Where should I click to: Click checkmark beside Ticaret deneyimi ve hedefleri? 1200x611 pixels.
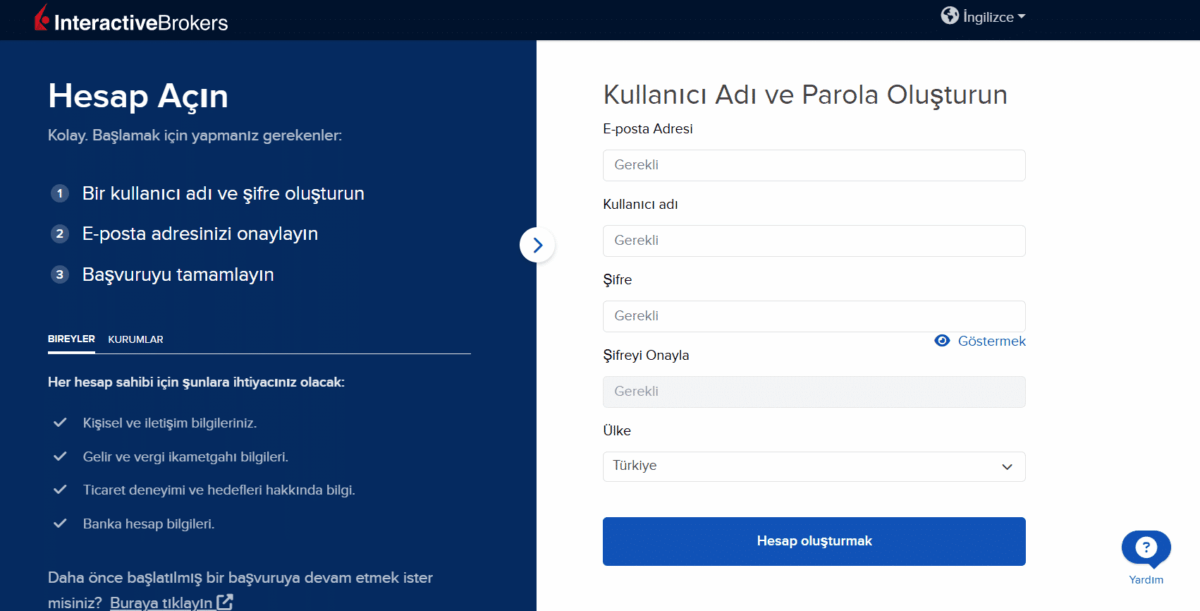pyautogui.click(x=60, y=490)
